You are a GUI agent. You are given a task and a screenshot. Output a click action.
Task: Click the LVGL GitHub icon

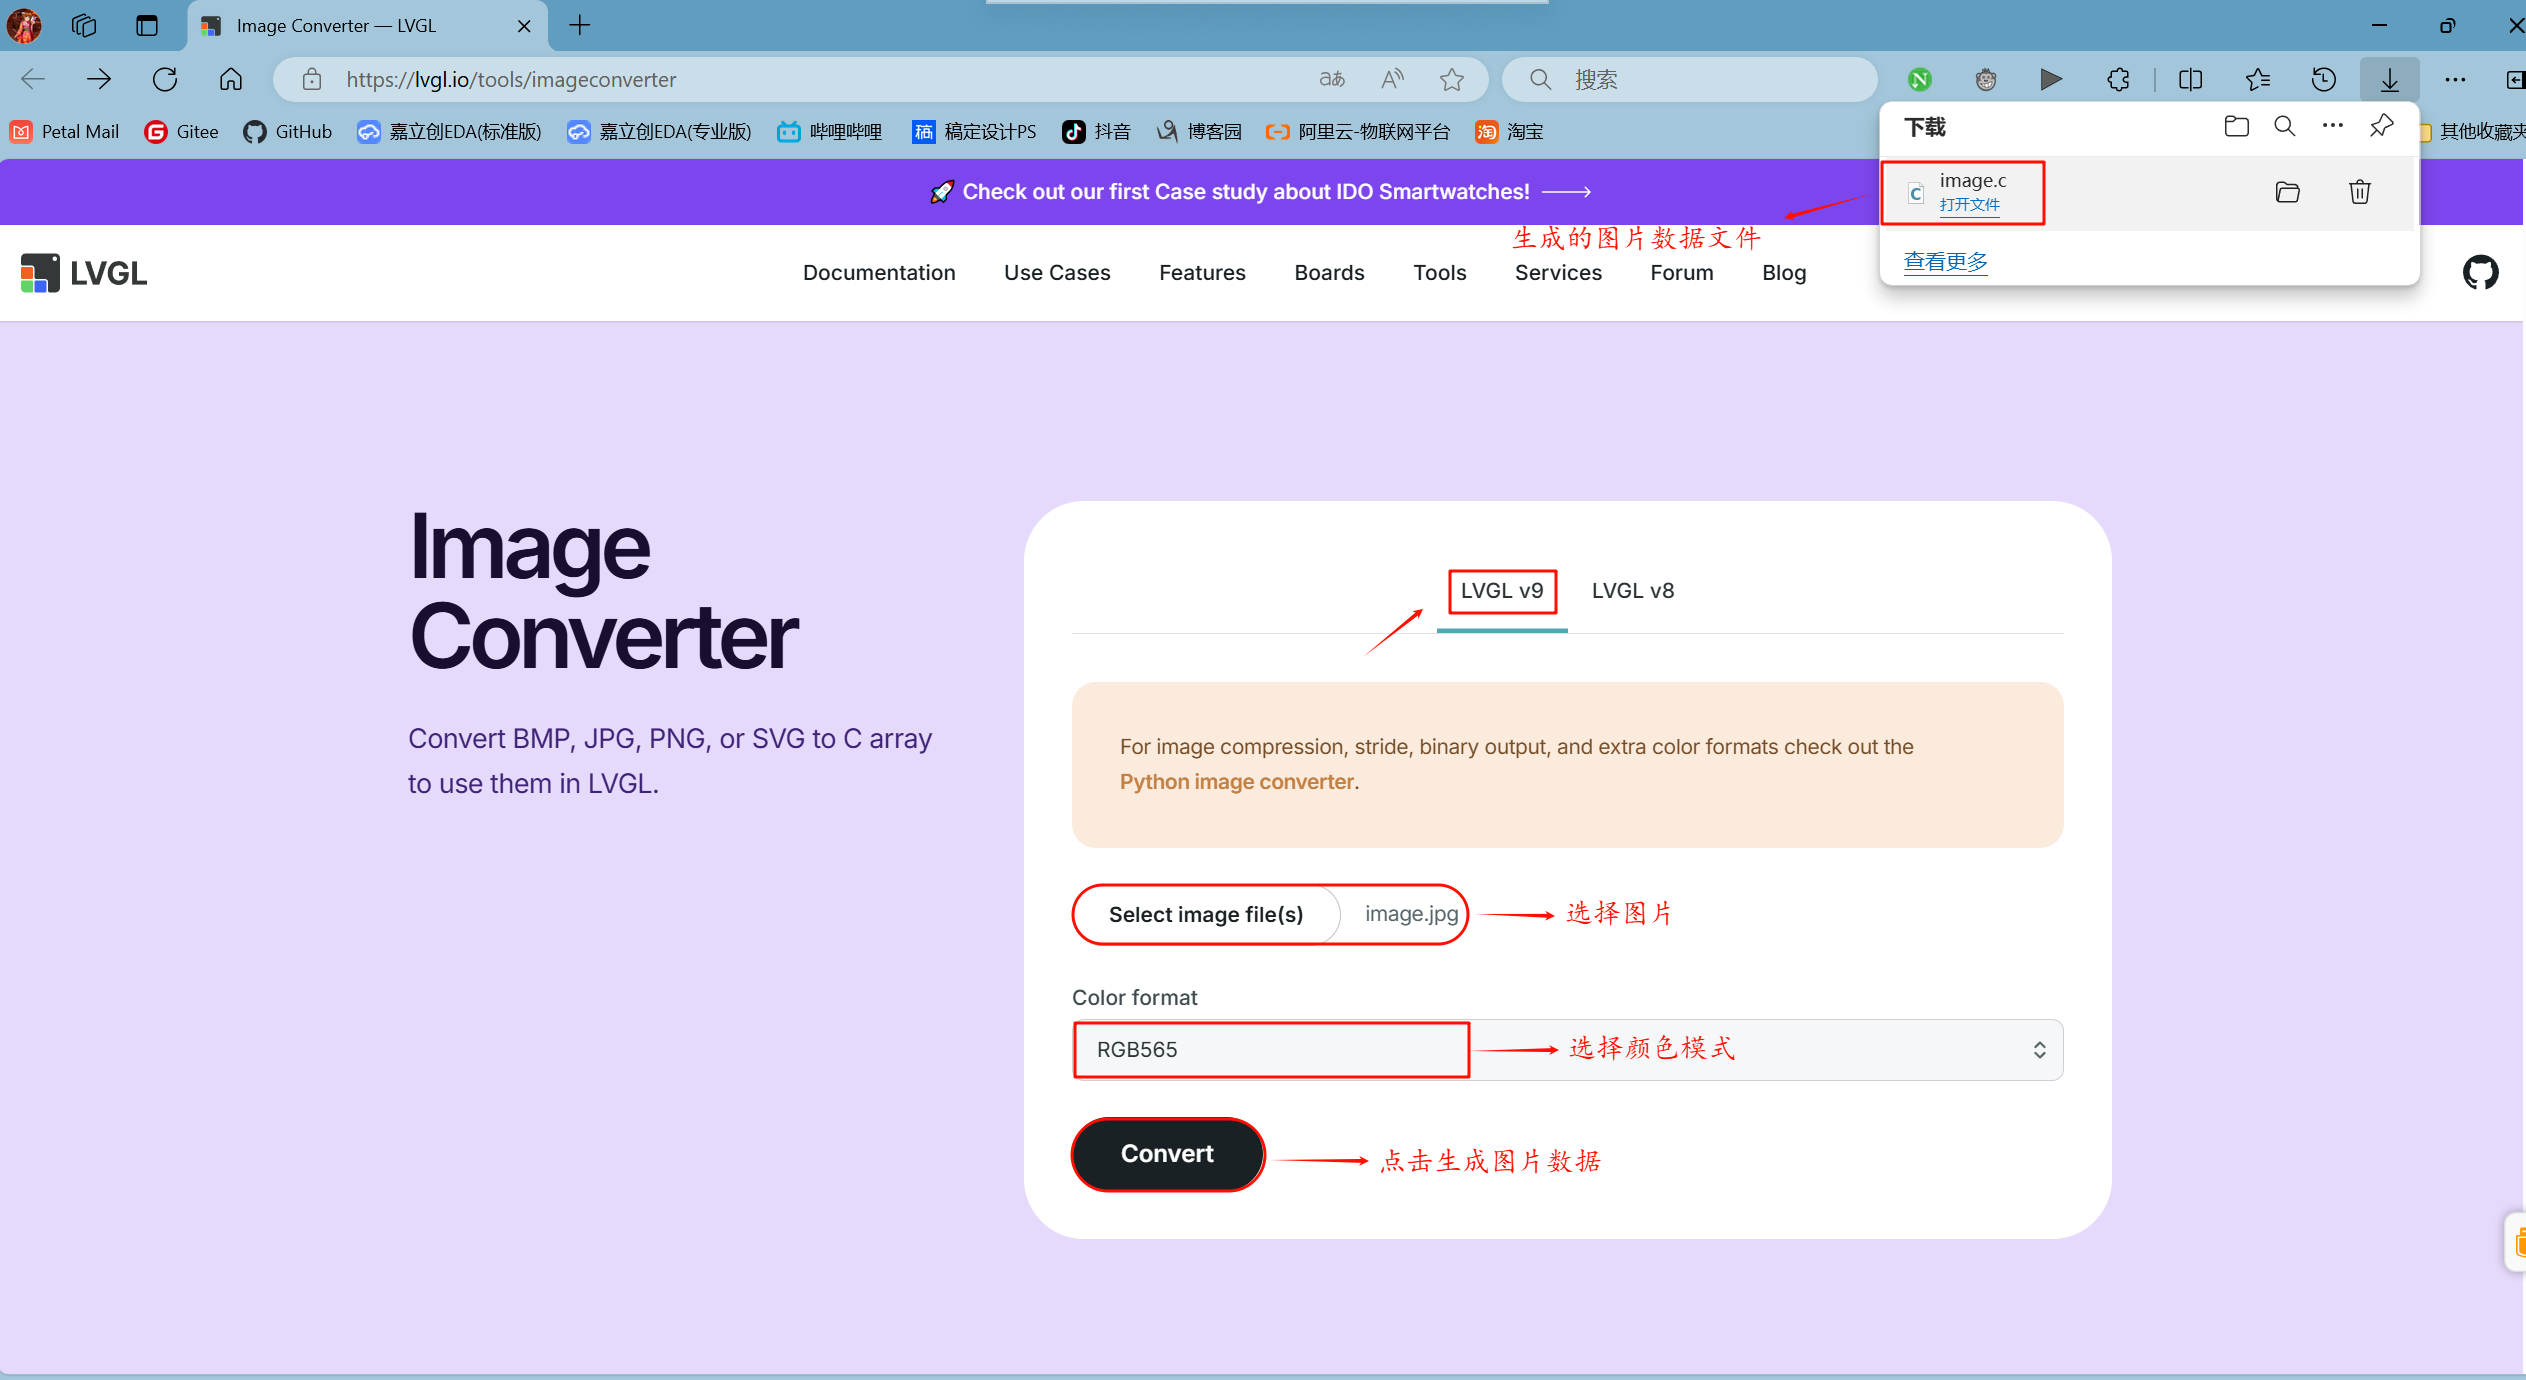click(x=2482, y=270)
